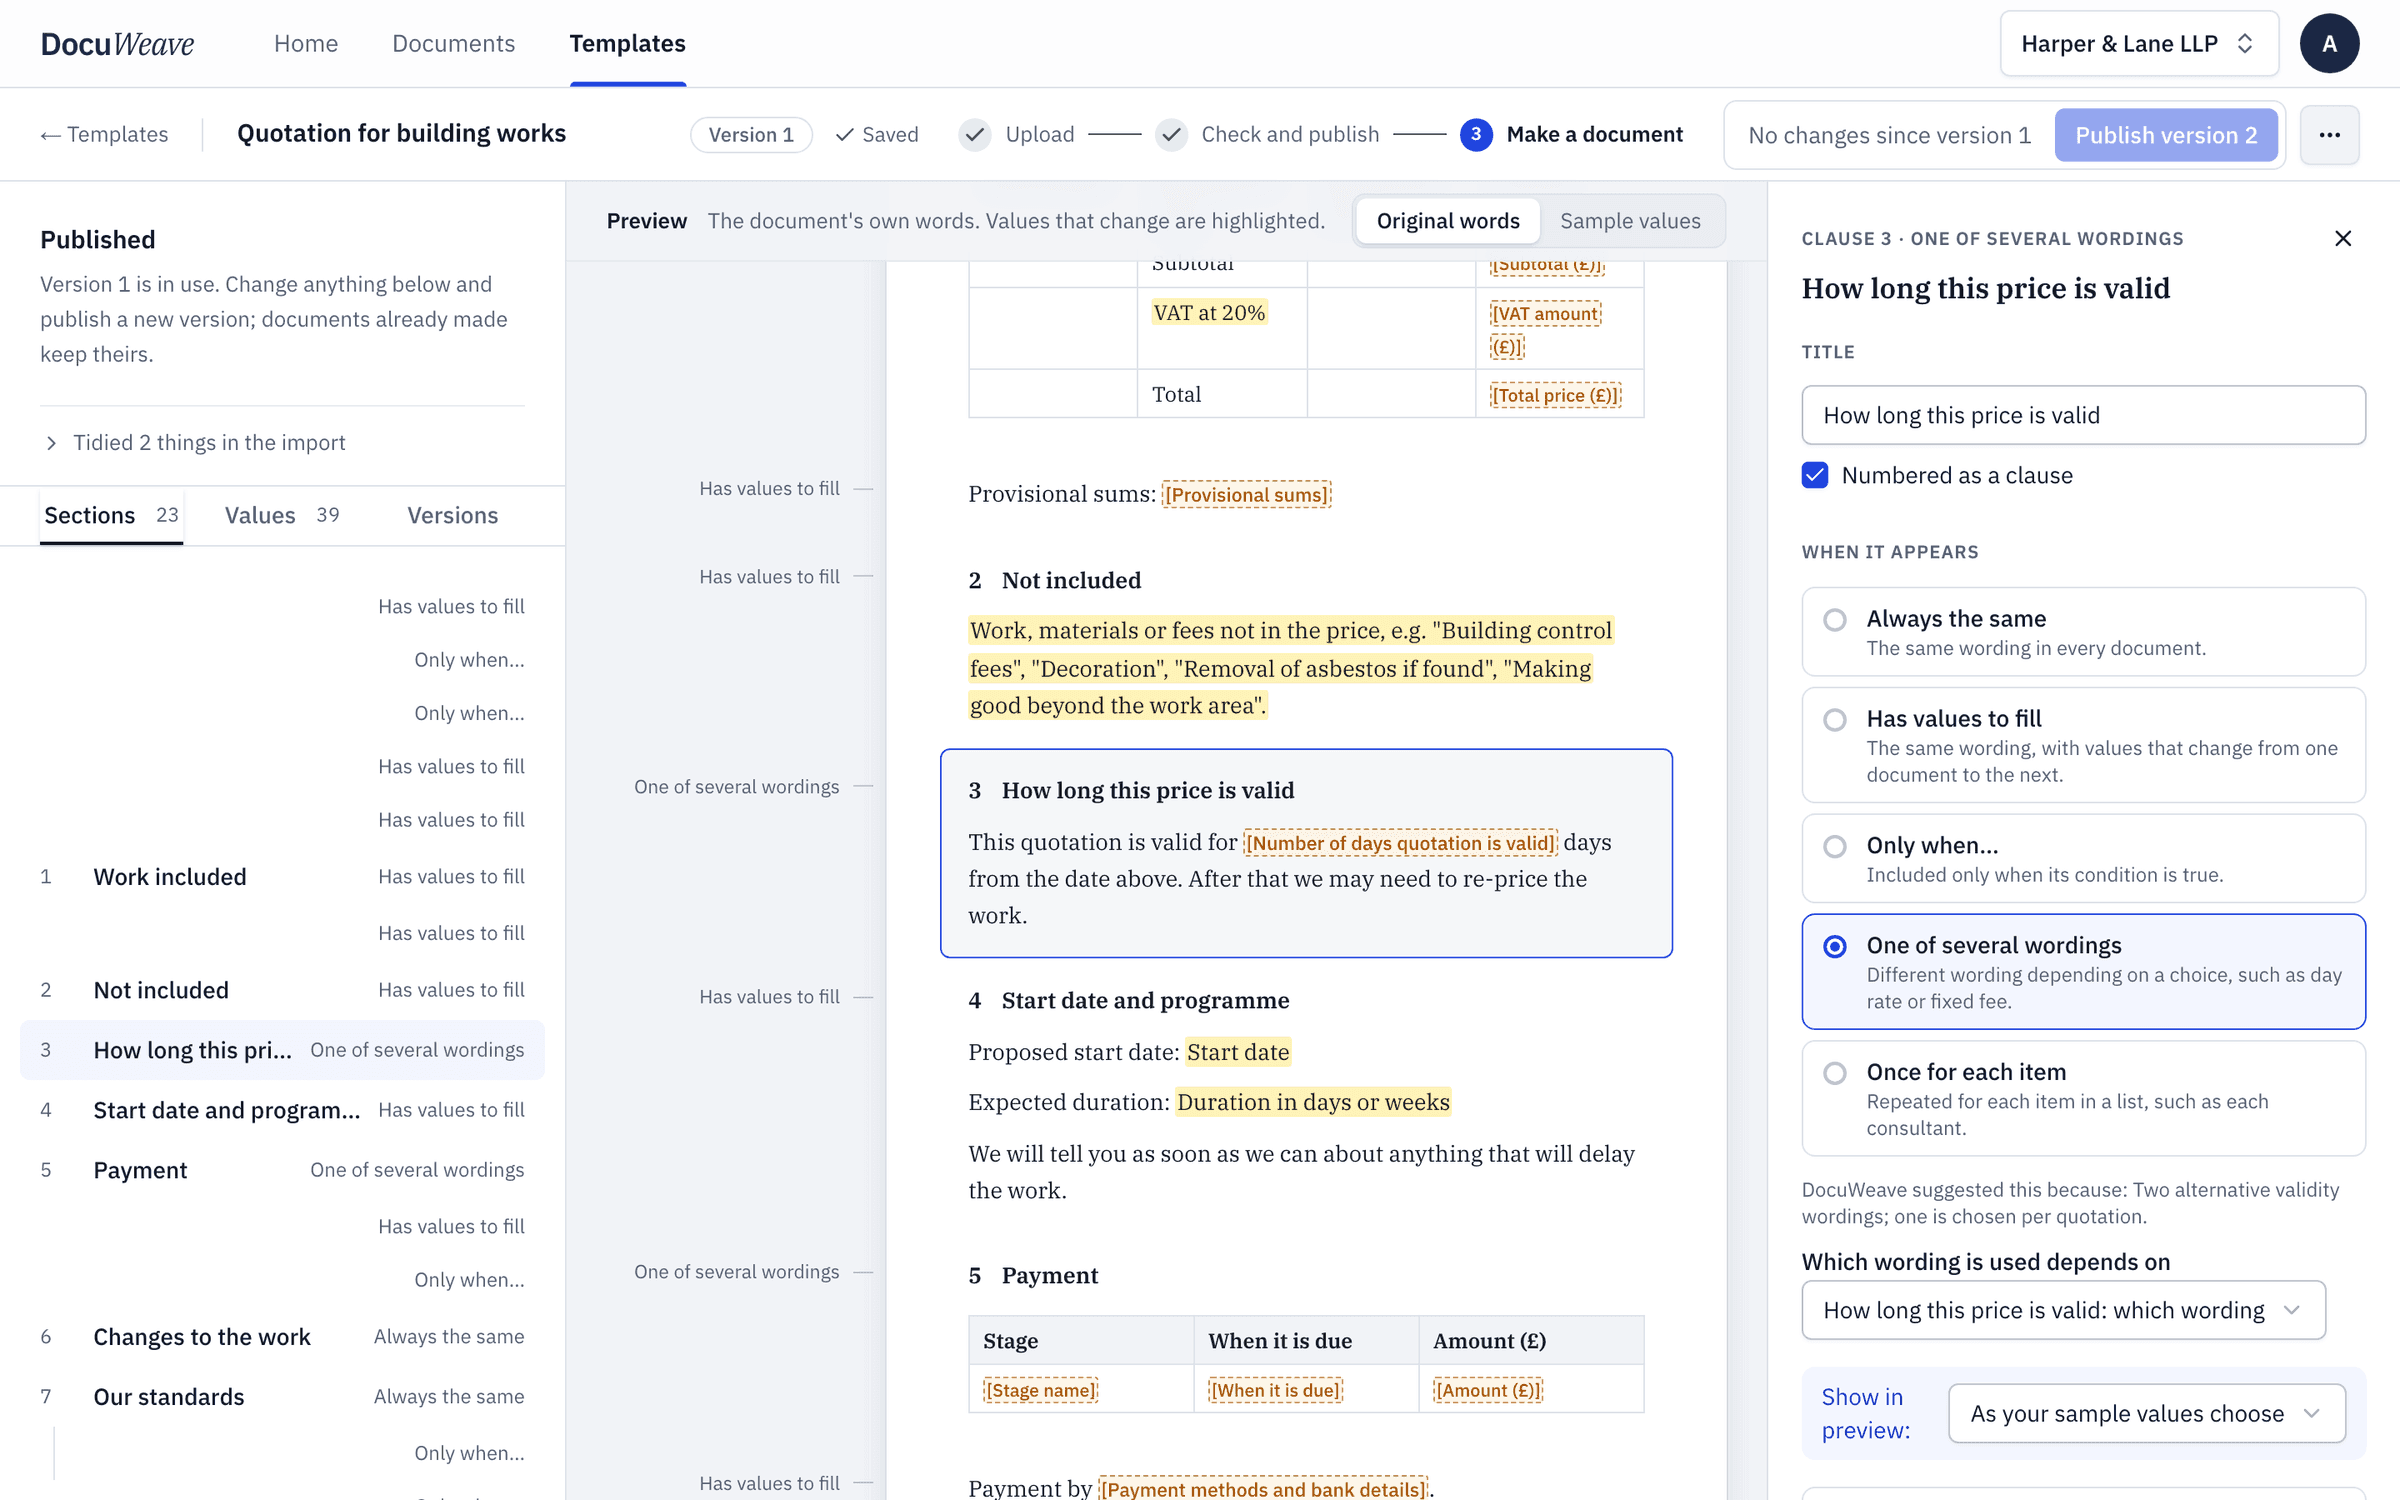Expand Tidied 2 things in the import
Viewport: 2400px width, 1500px height.
pos(193,443)
